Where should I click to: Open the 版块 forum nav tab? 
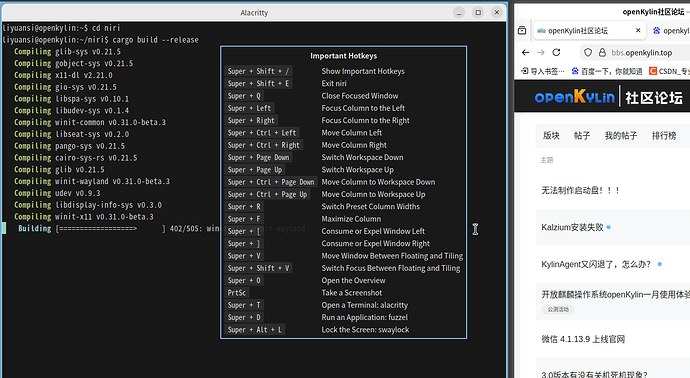click(x=551, y=136)
